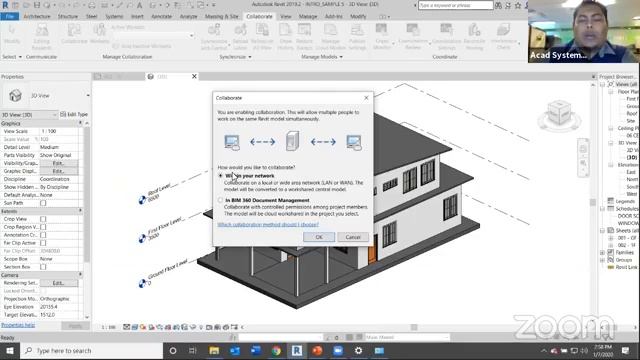The image size is (640, 360).
Task: Click the Publish Settings icon
Action: 357,30
